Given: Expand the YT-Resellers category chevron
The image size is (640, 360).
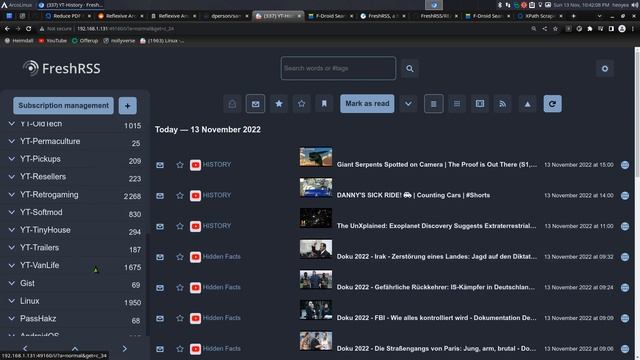Looking at the screenshot, I should pos(11,177).
